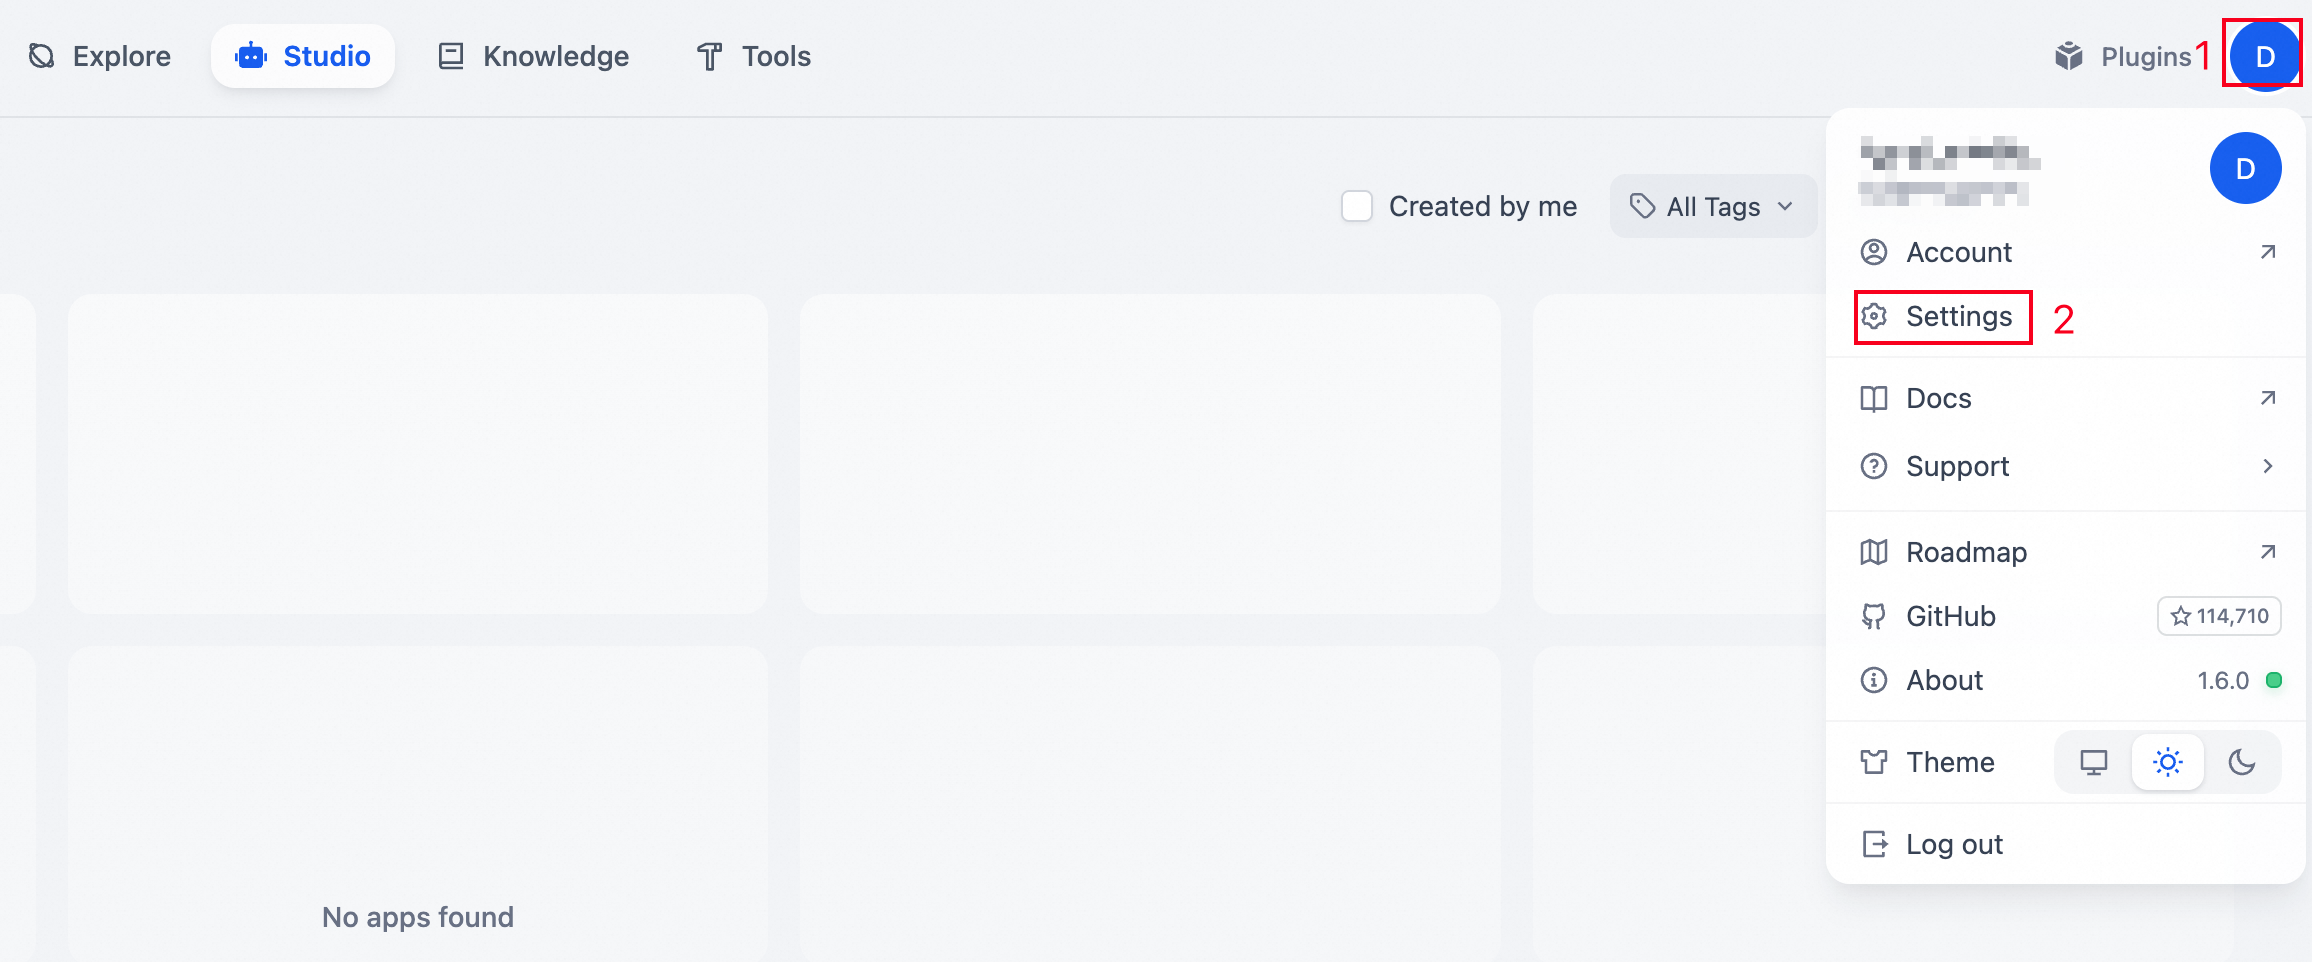
Task: Open the All Tags dropdown
Action: (x=1712, y=206)
